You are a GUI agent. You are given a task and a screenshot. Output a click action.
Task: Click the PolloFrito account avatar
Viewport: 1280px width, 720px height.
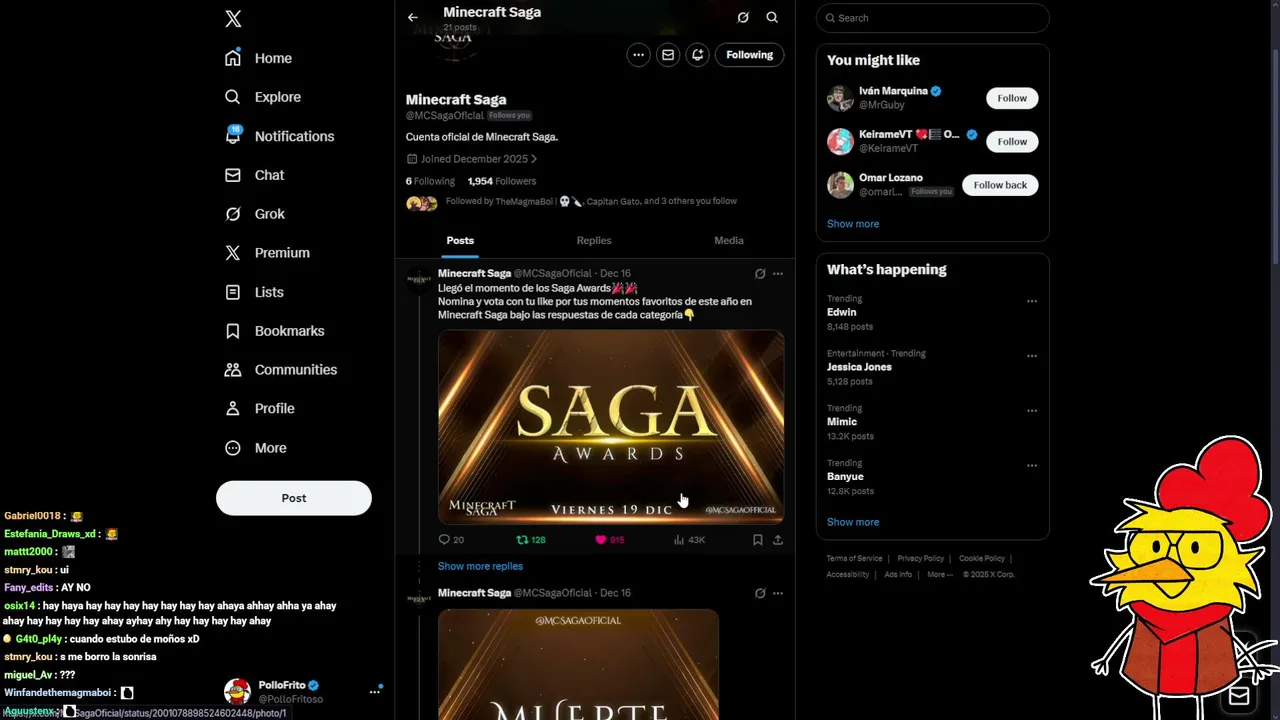(237, 691)
